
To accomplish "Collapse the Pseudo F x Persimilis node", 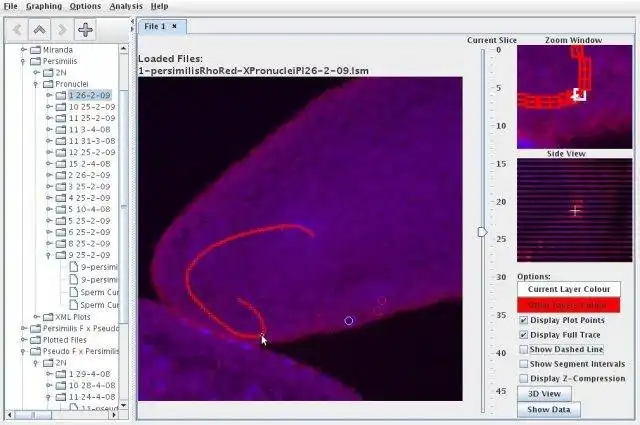I will [x=23, y=351].
